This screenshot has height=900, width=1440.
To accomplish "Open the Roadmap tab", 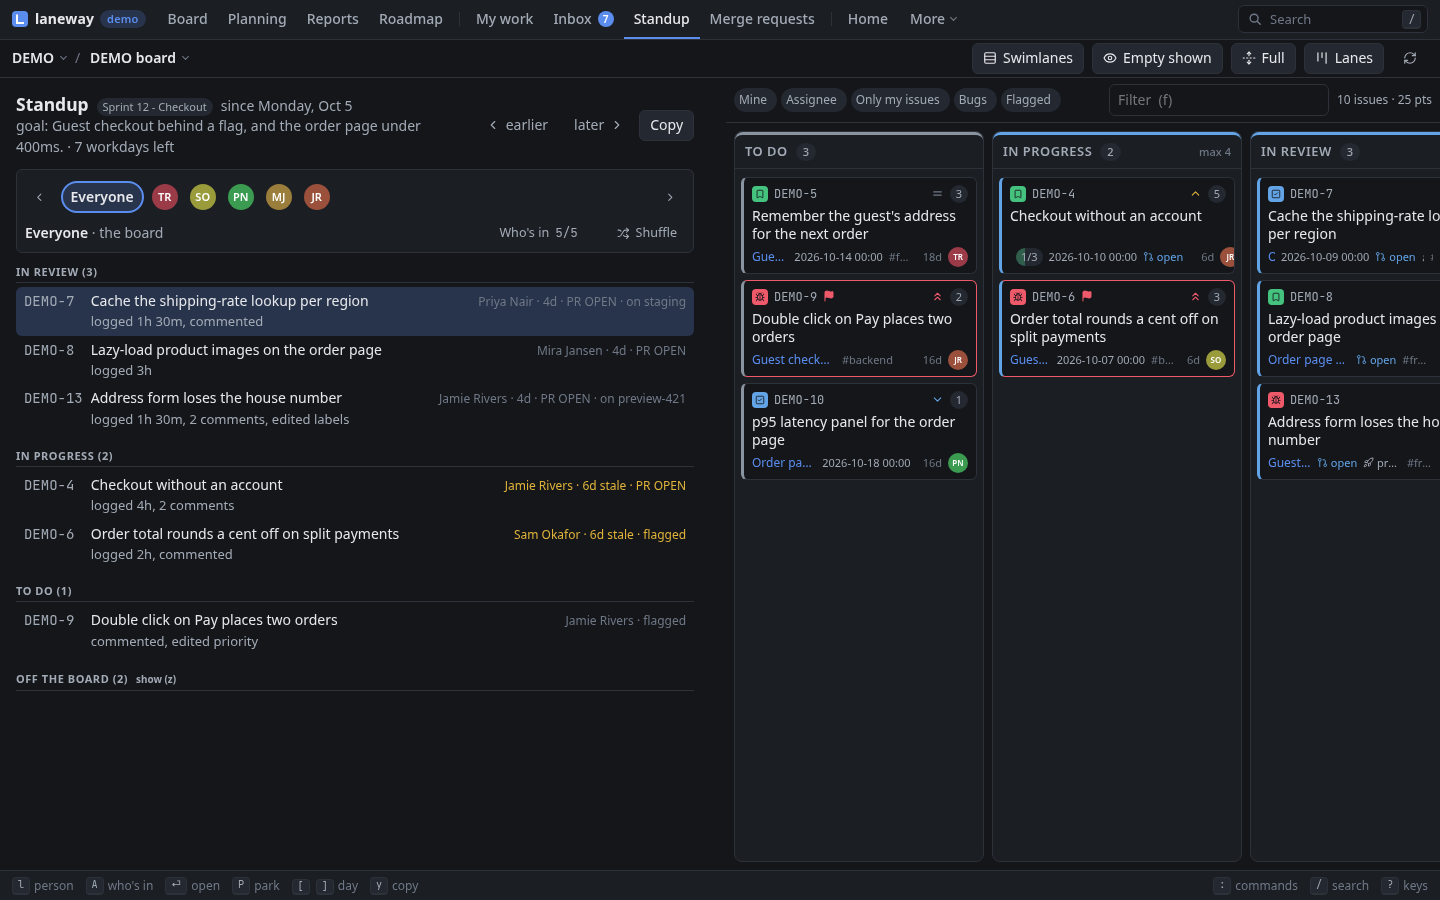I will click(x=411, y=19).
